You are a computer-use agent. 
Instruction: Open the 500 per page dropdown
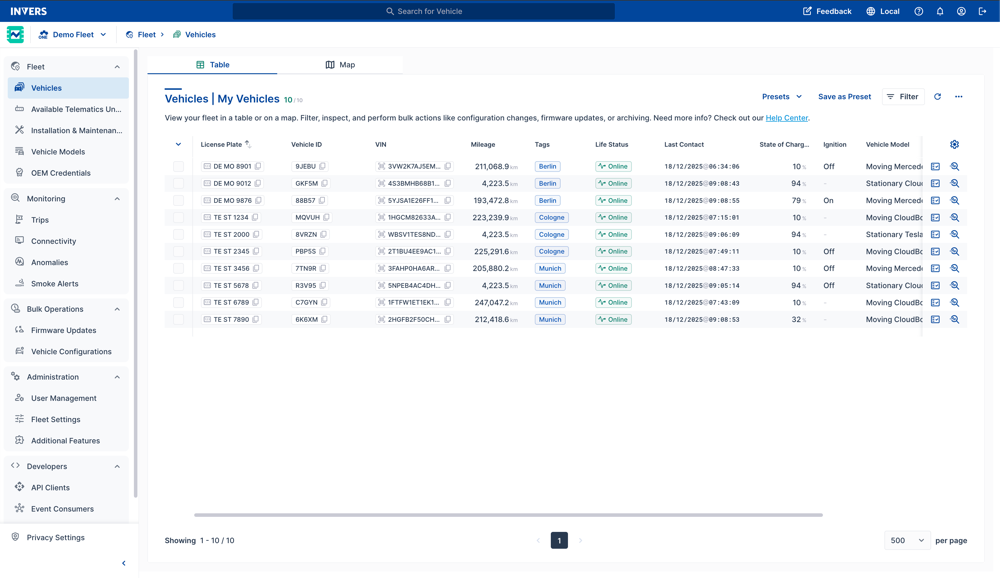(907, 541)
